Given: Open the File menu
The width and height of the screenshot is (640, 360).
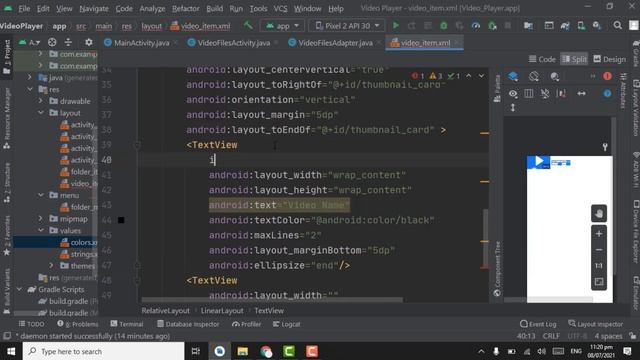Looking at the screenshot, I should tap(24, 9).
